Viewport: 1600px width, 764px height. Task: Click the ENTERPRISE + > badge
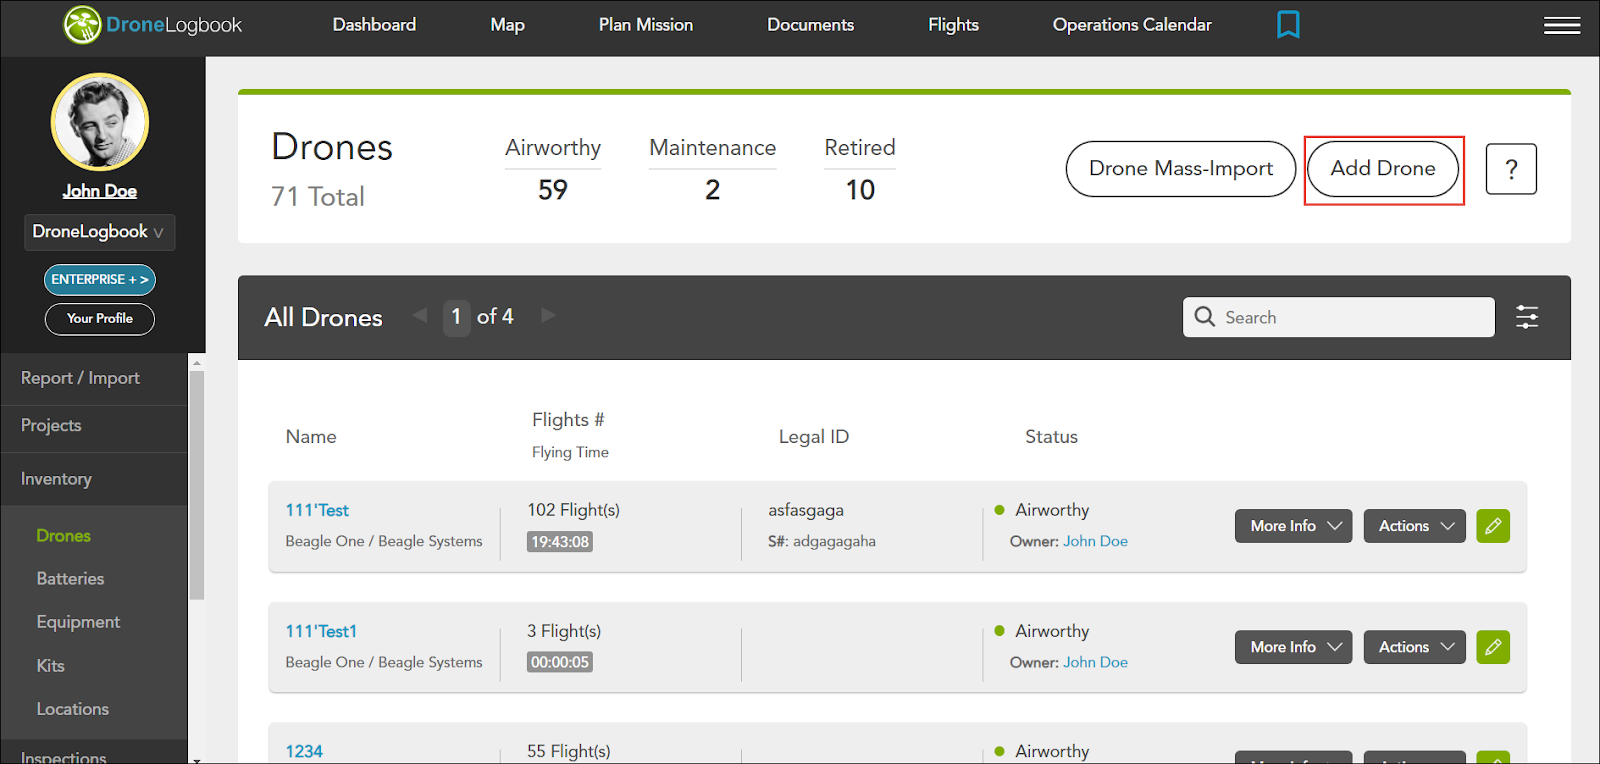point(100,280)
